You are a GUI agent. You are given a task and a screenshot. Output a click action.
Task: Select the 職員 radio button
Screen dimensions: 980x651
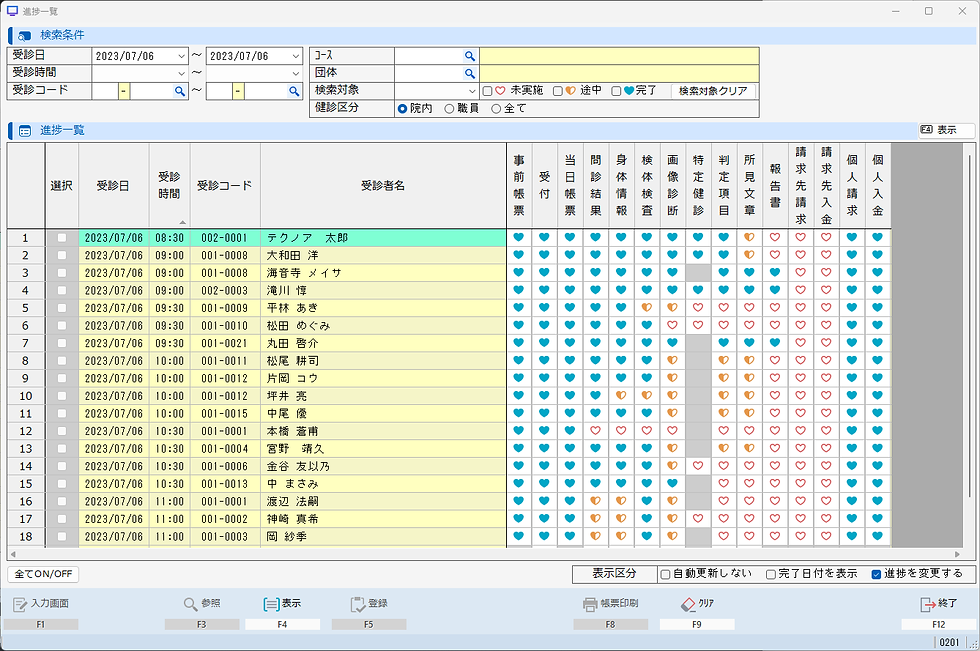(449, 109)
